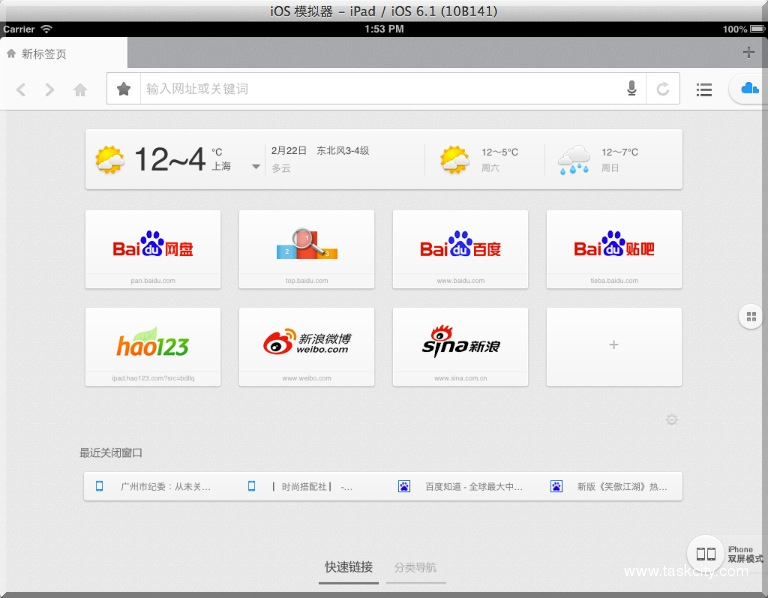Click the 最近关闭窗口 heading

pyautogui.click(x=111, y=453)
